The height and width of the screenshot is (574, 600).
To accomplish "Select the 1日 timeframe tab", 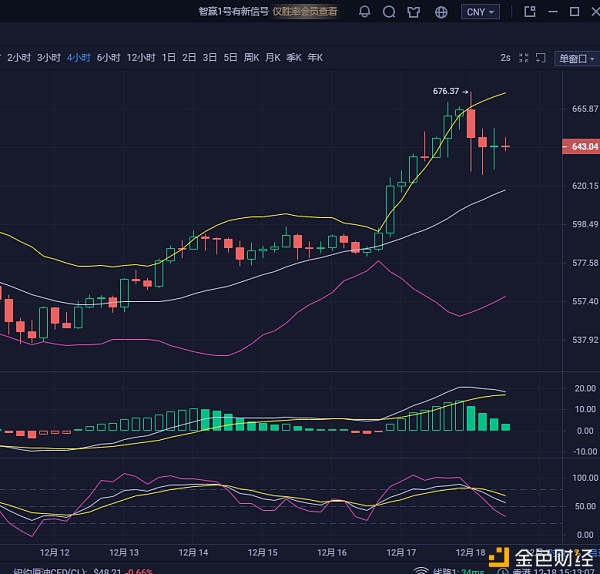I will click(169, 58).
